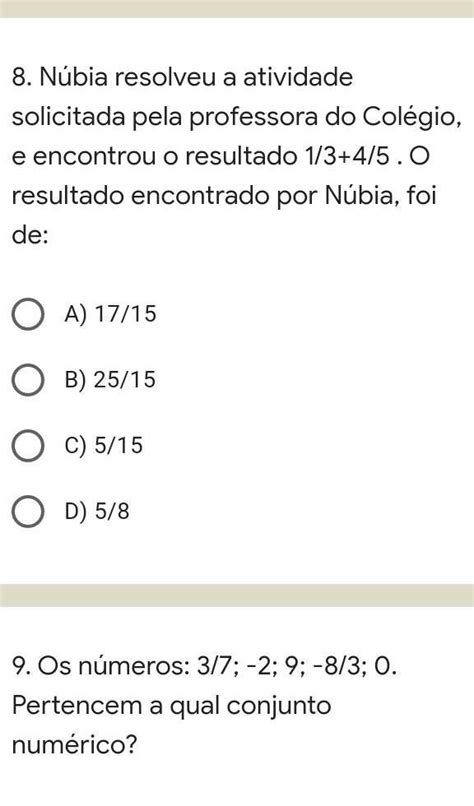Mark the radio button for C) 5/15
Viewport: 474px width, 806px height.
[x=27, y=446]
